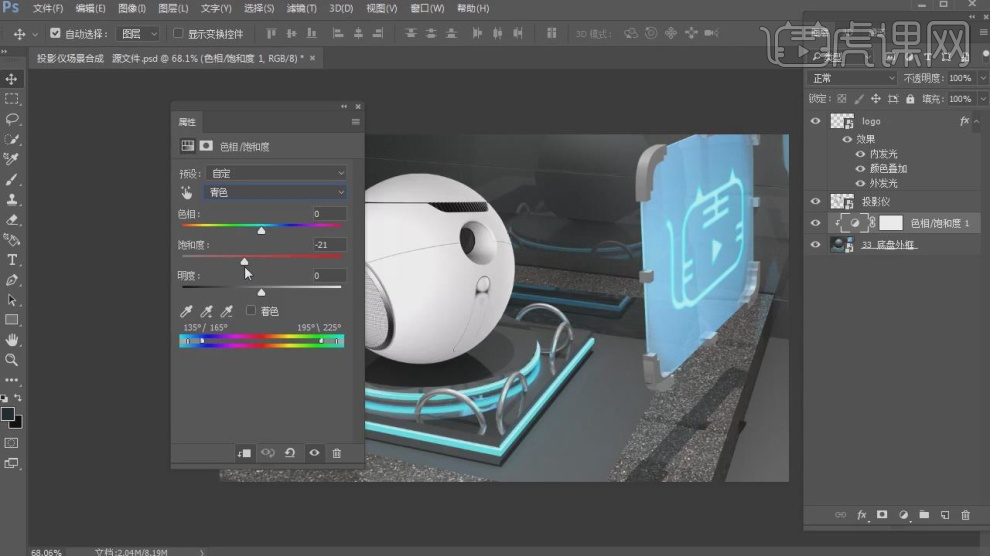
Task: Activate the Zoom magnifier tool
Action: pos(12,360)
